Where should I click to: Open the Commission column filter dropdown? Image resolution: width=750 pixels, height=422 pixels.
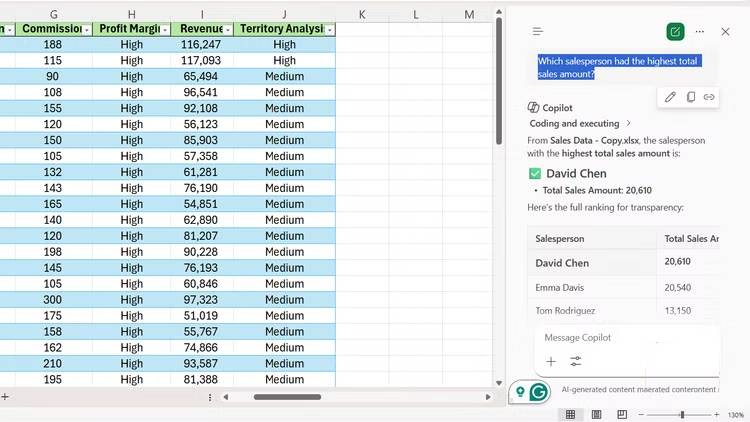(x=87, y=29)
